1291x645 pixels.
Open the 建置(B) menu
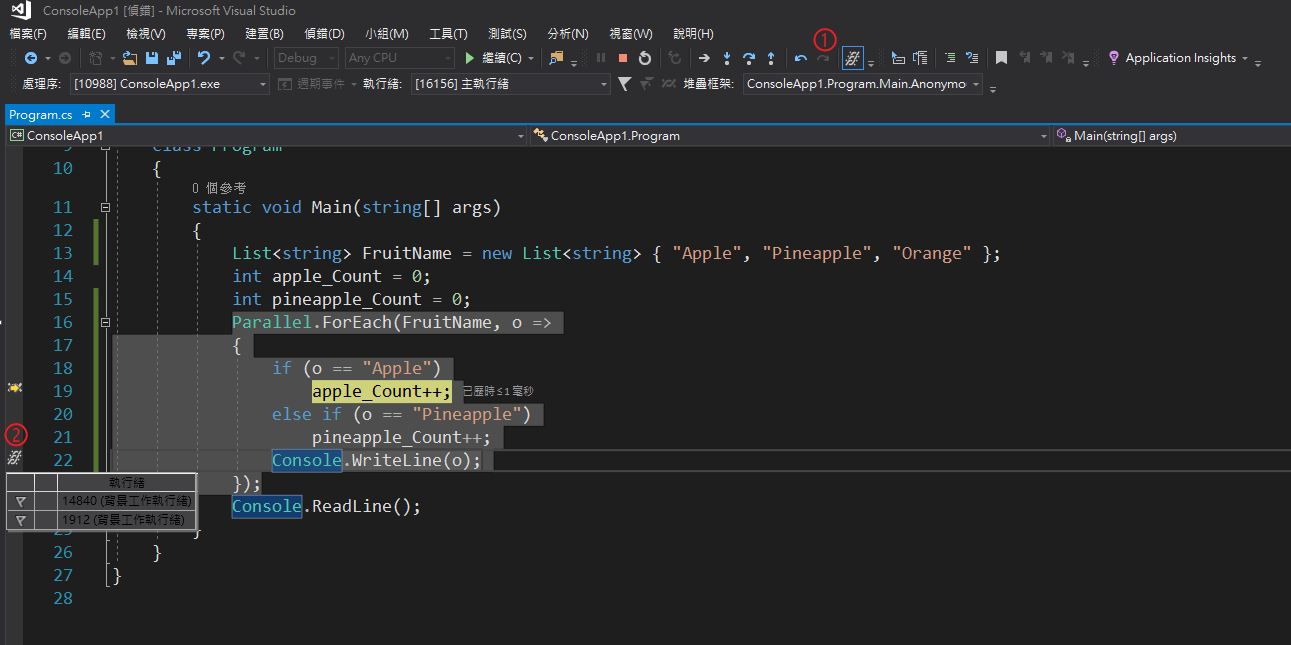coord(264,34)
